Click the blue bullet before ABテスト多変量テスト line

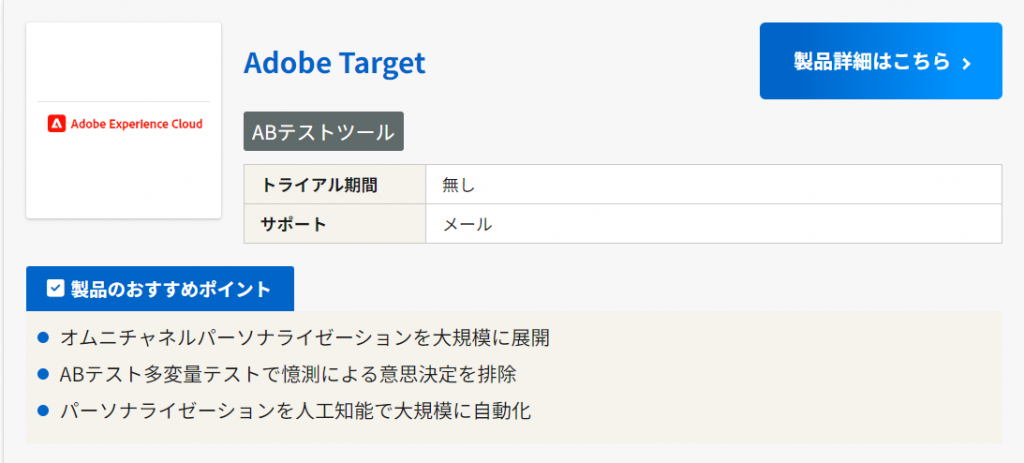coord(43,374)
